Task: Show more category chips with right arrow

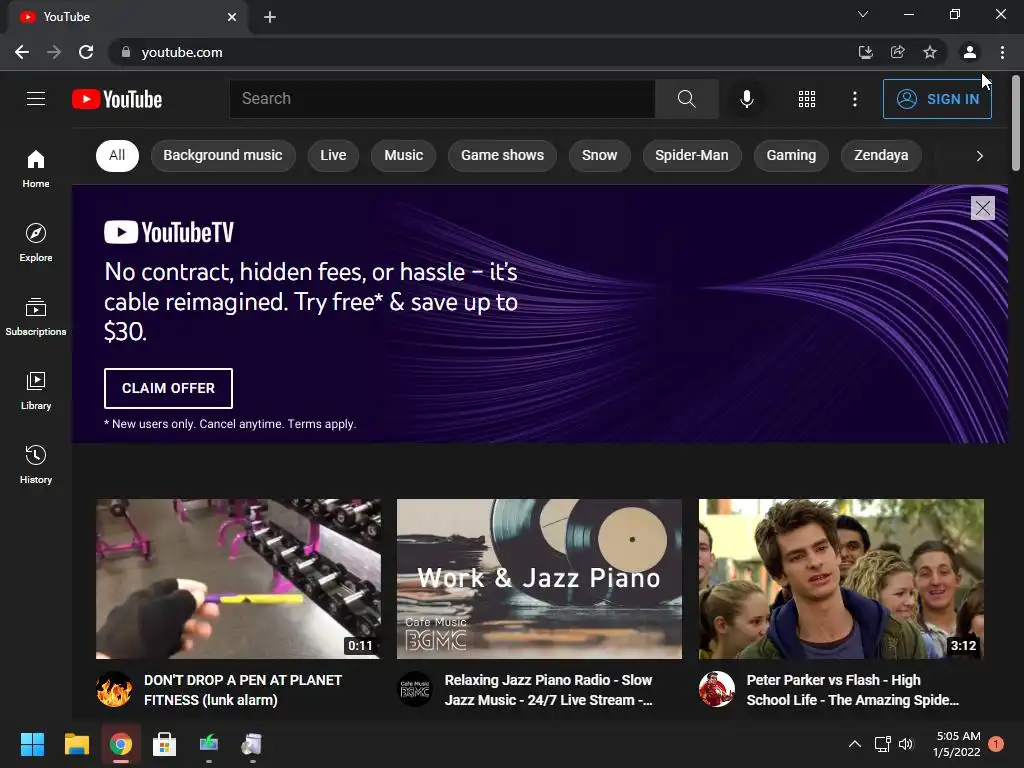Action: coord(979,155)
